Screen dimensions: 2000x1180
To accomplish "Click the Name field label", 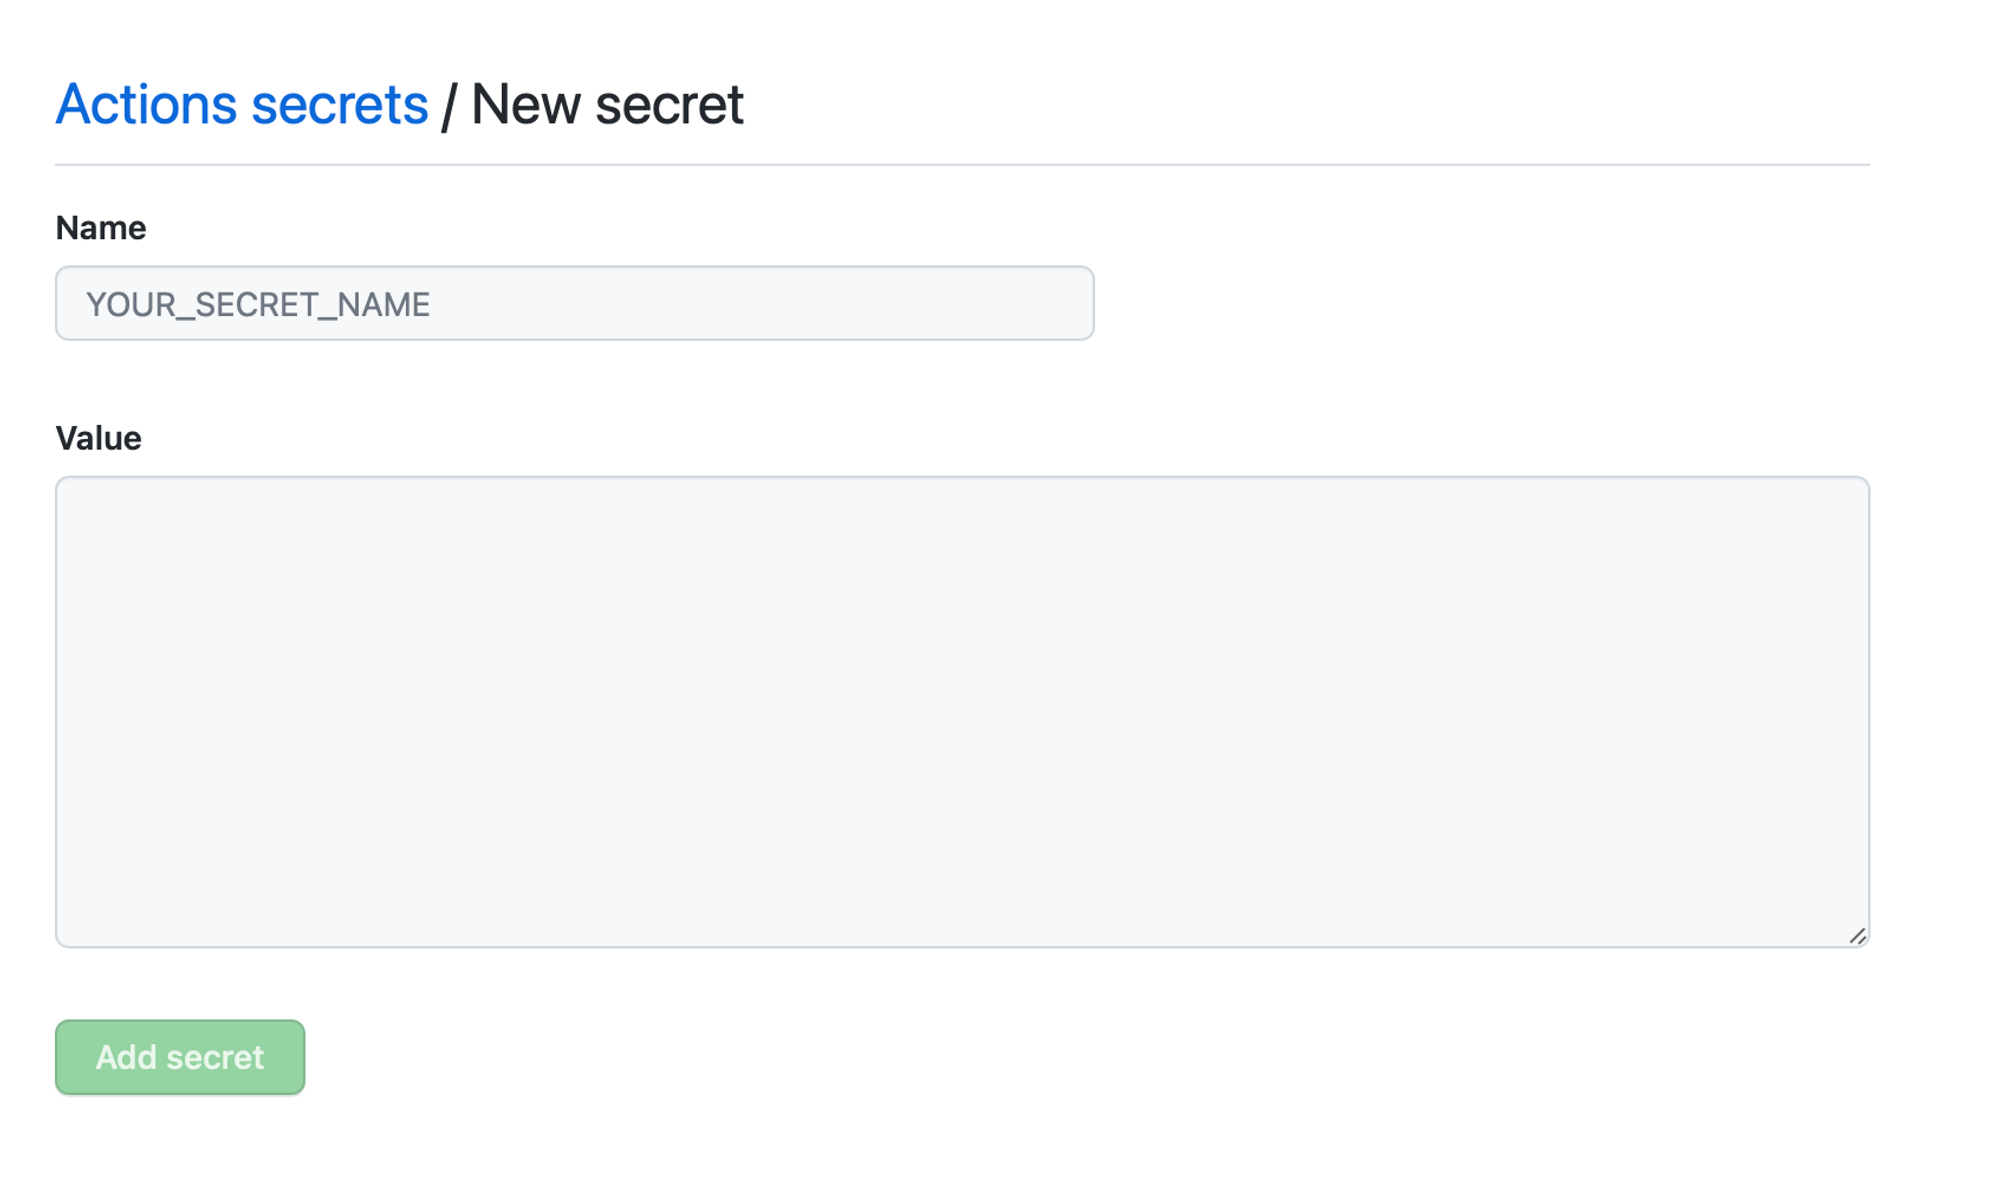I will (101, 228).
